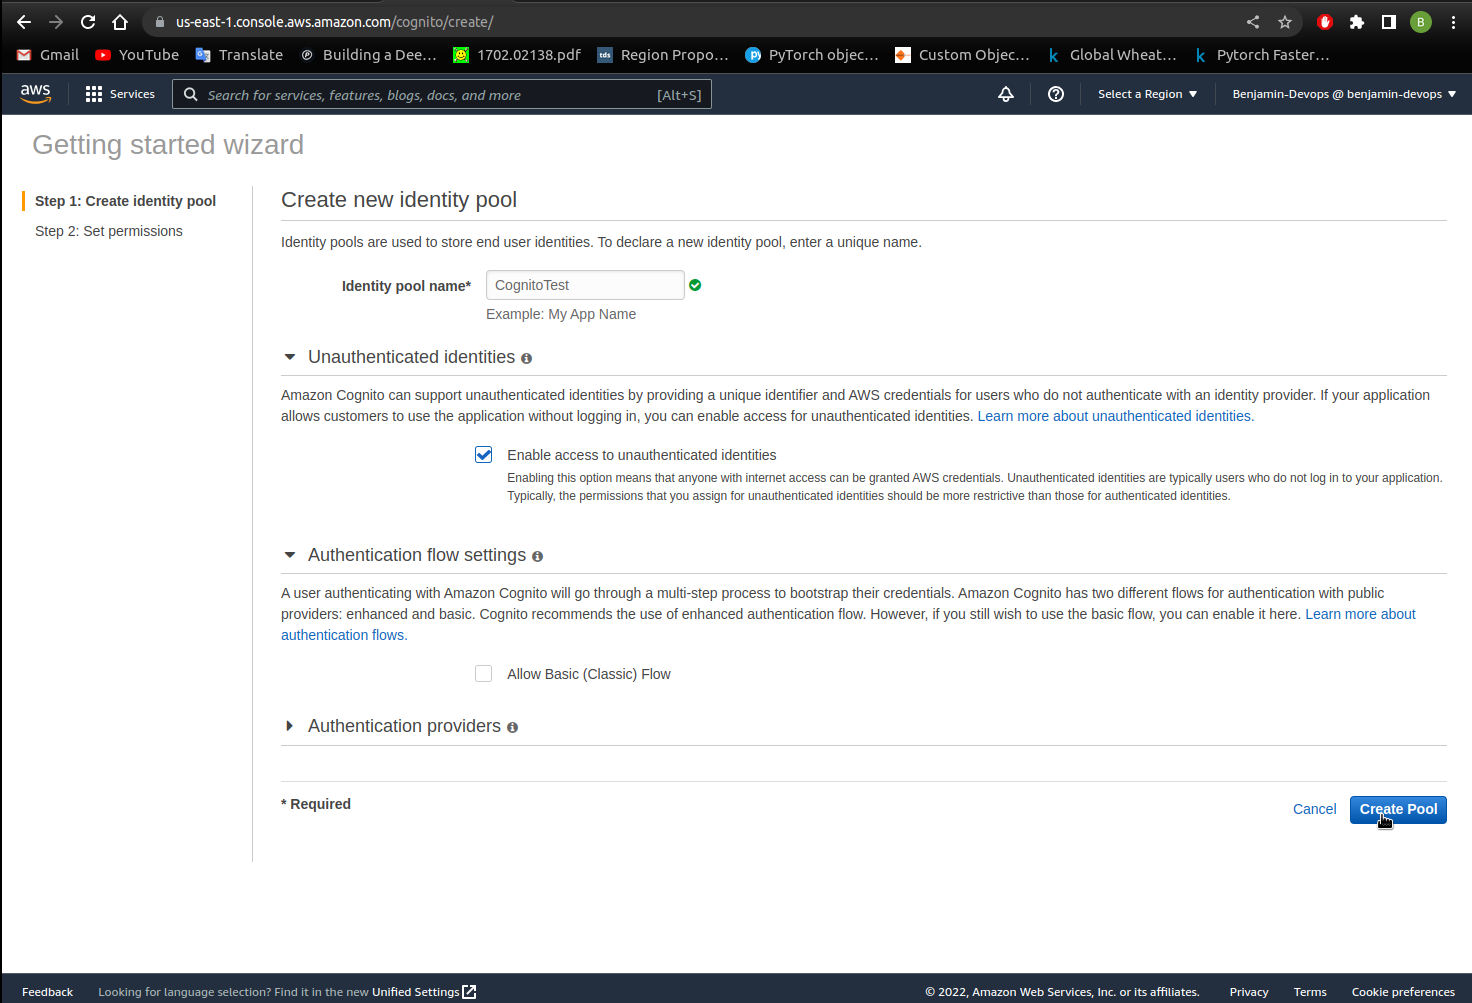
Task: Open the Unified Settings link
Action: point(424,992)
